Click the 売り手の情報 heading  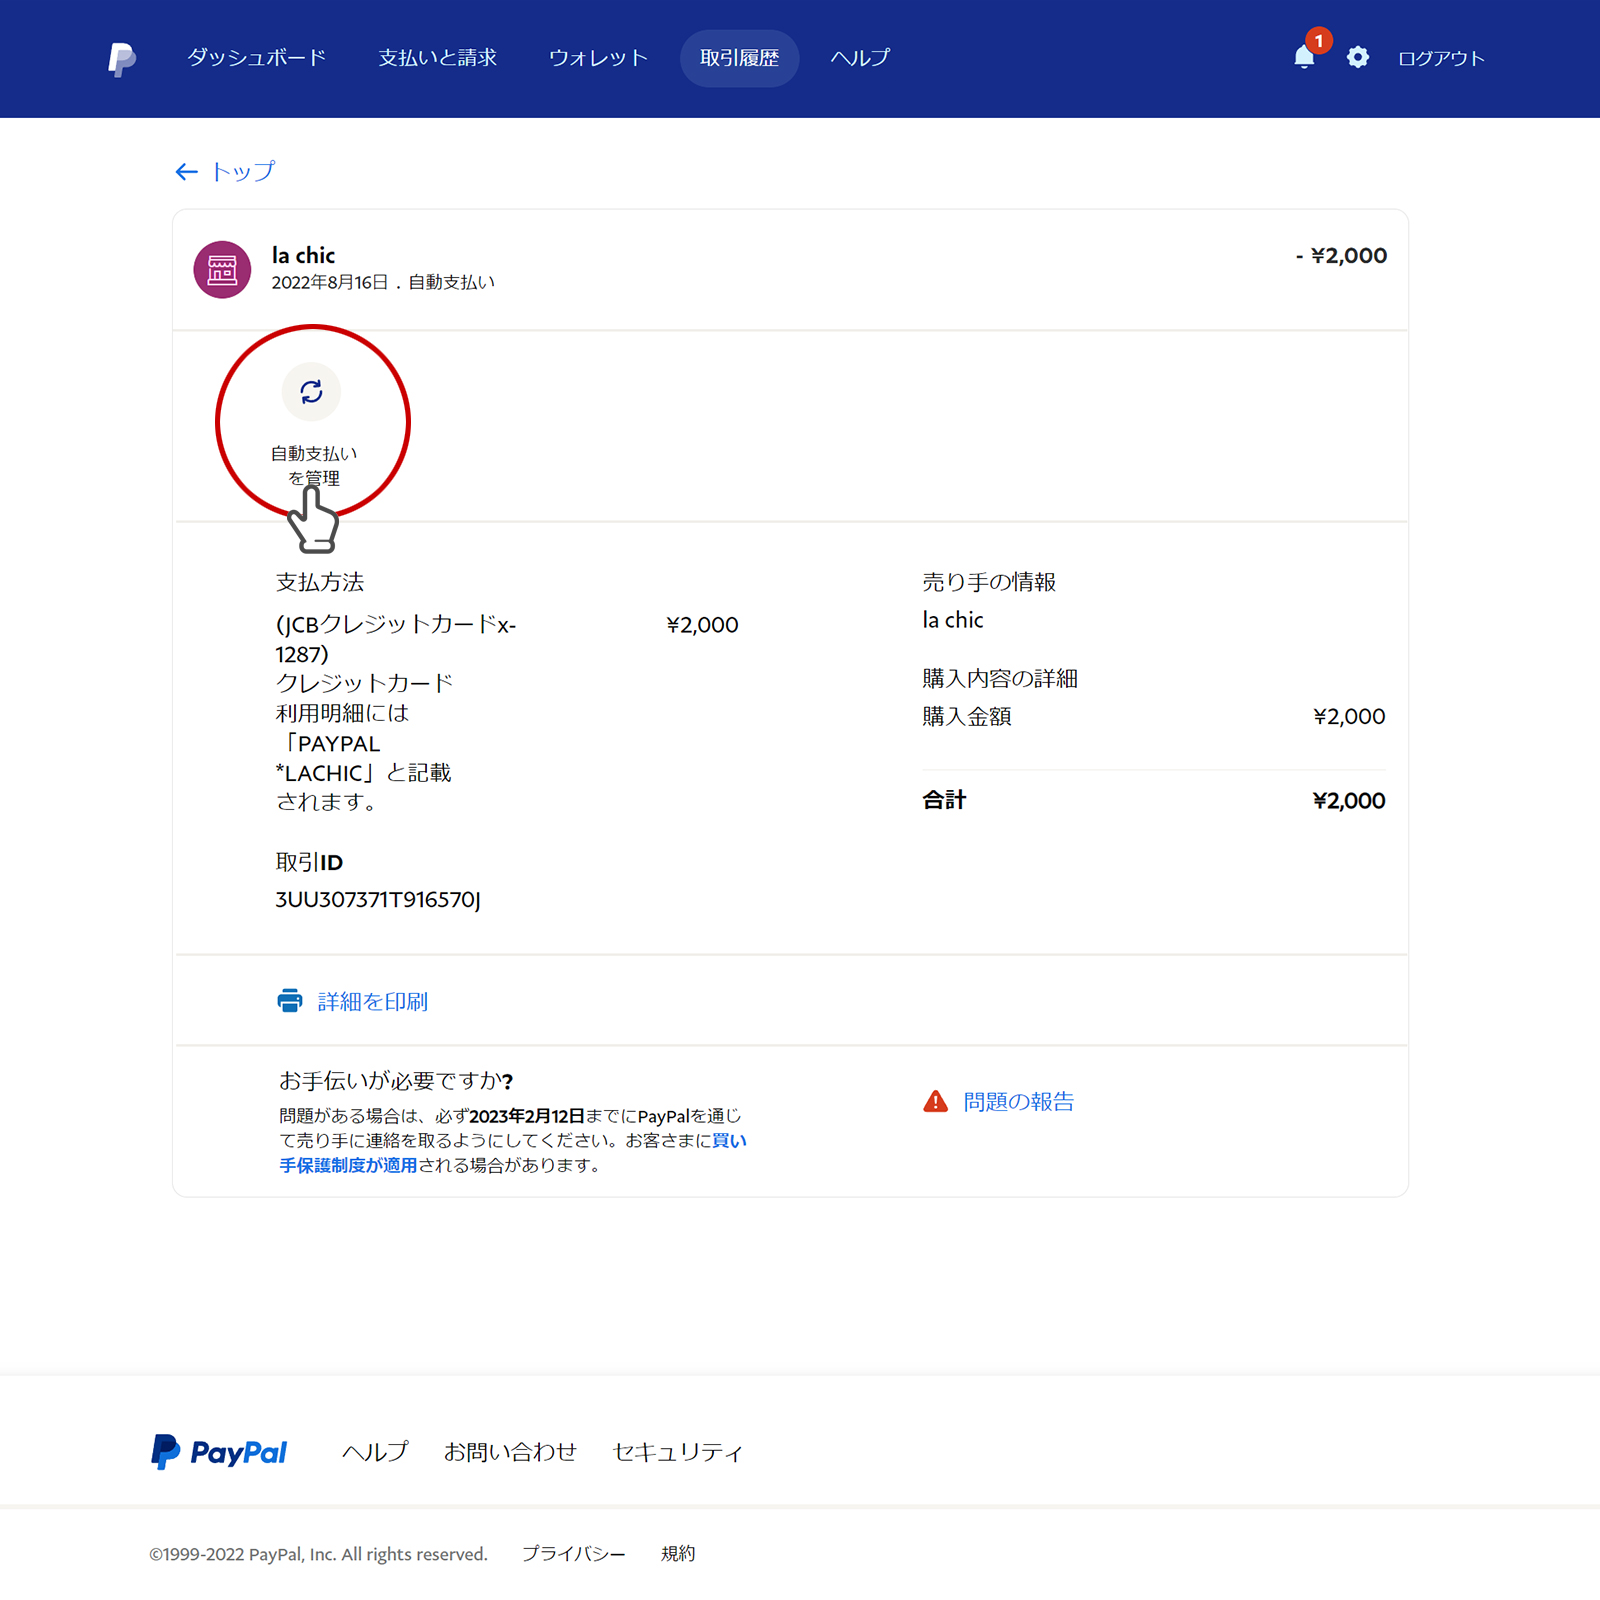(989, 582)
